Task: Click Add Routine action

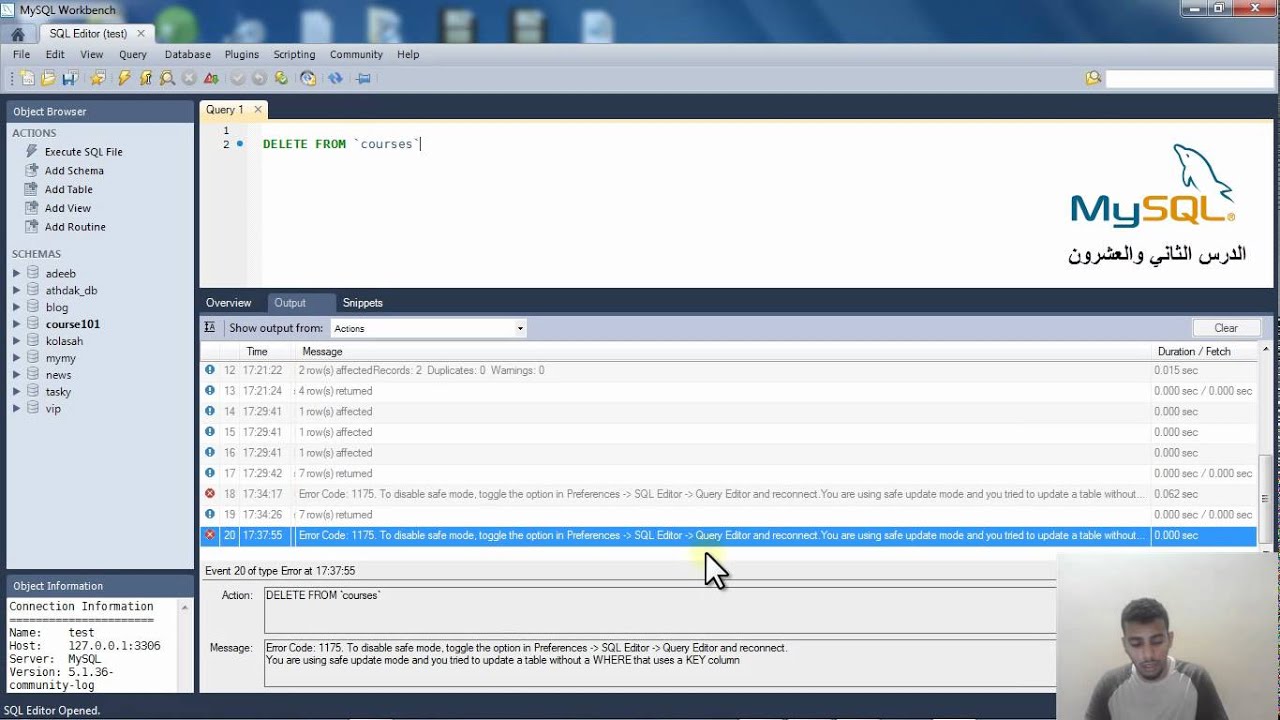Action: pyautogui.click(x=75, y=227)
